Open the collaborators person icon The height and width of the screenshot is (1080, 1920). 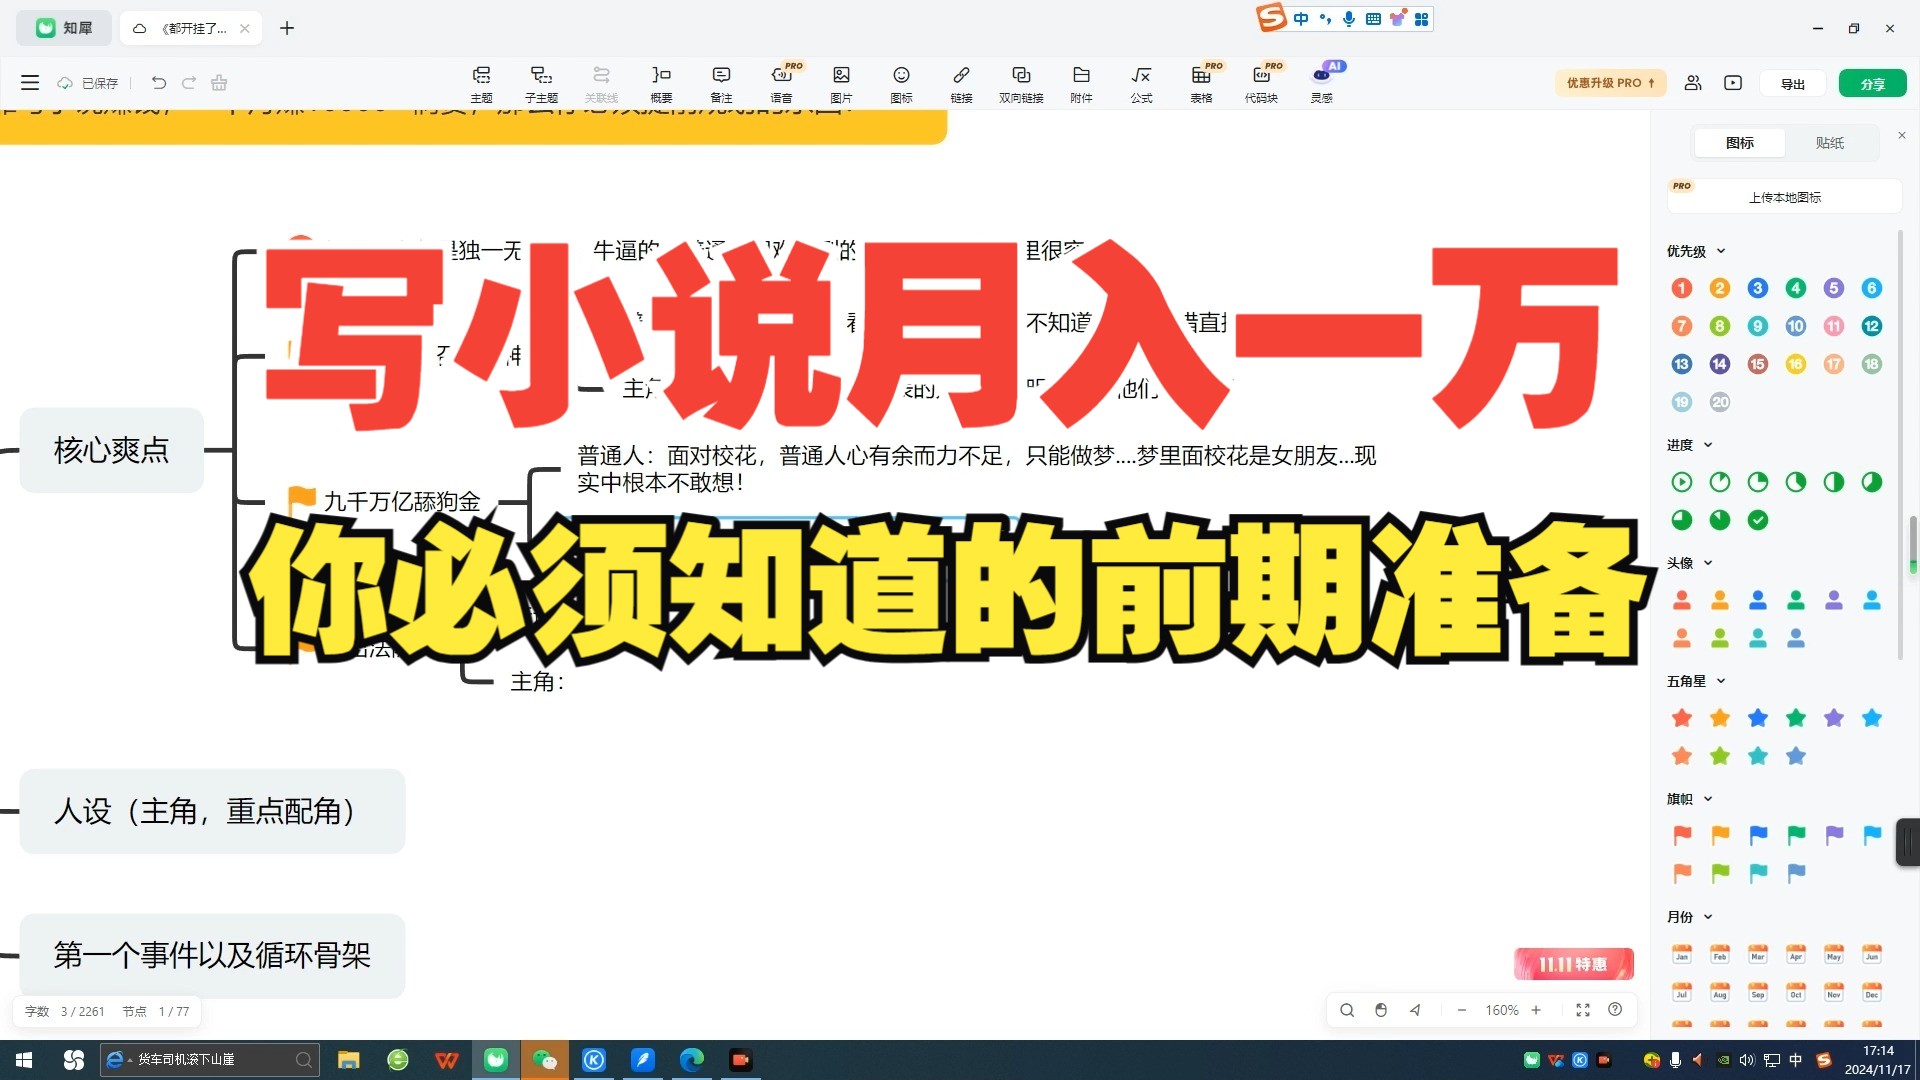[1693, 83]
